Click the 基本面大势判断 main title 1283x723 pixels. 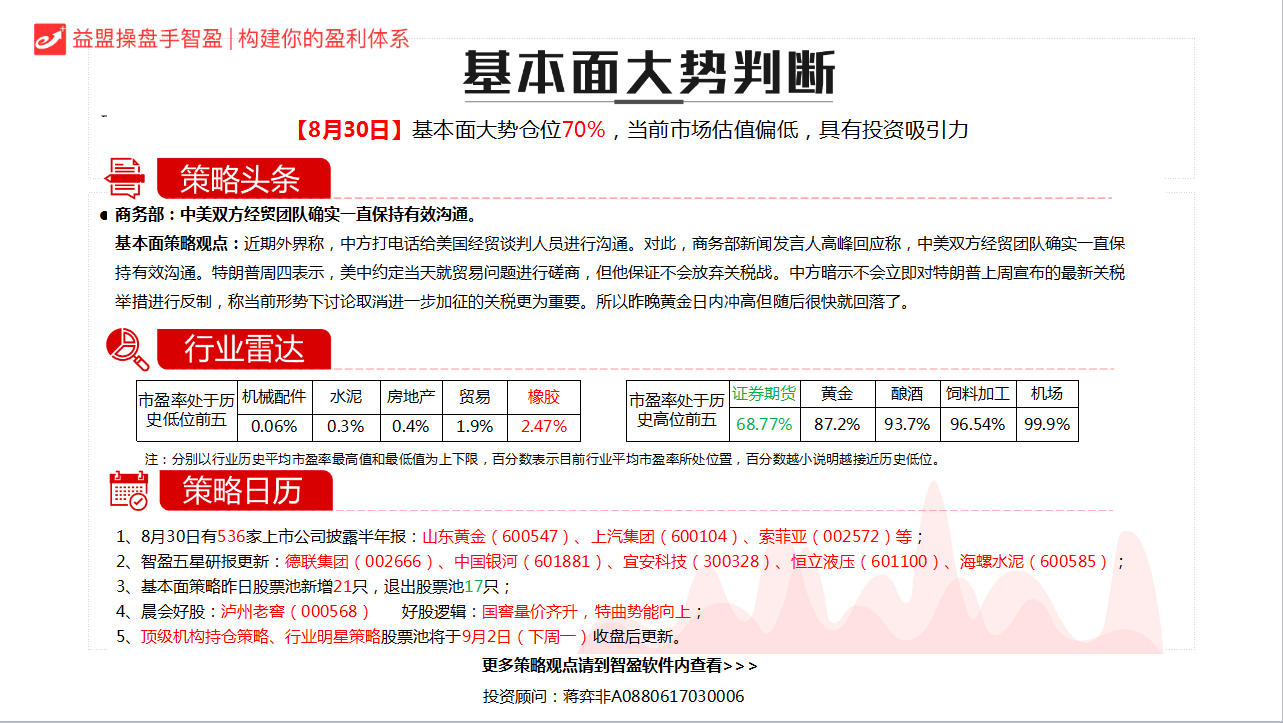point(648,72)
